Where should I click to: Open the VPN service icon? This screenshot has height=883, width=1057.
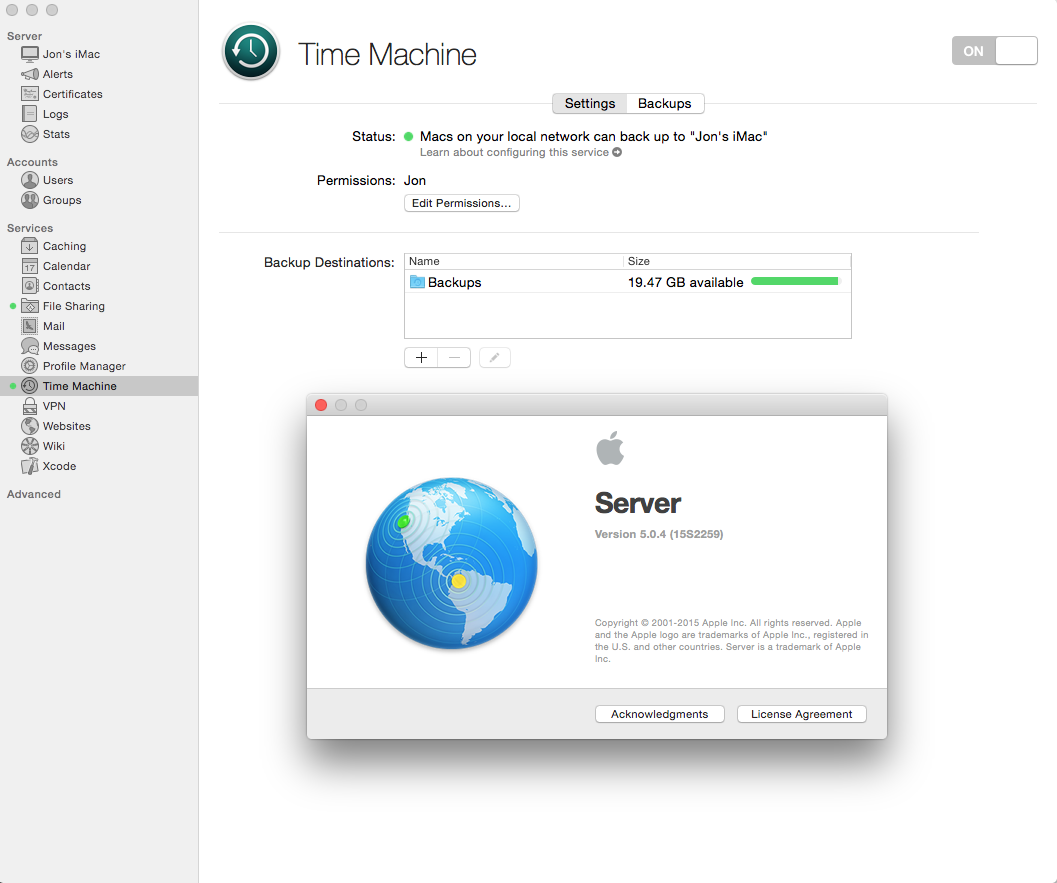pyautogui.click(x=30, y=406)
